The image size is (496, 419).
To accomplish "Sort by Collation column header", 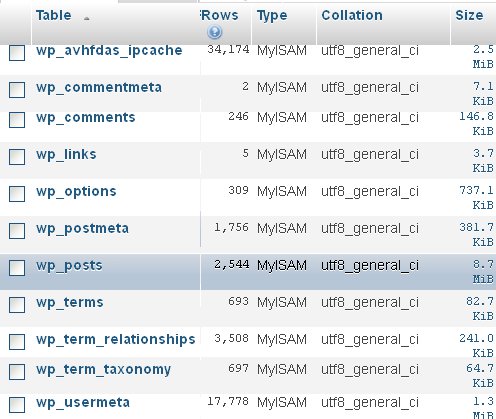I will click(352, 15).
